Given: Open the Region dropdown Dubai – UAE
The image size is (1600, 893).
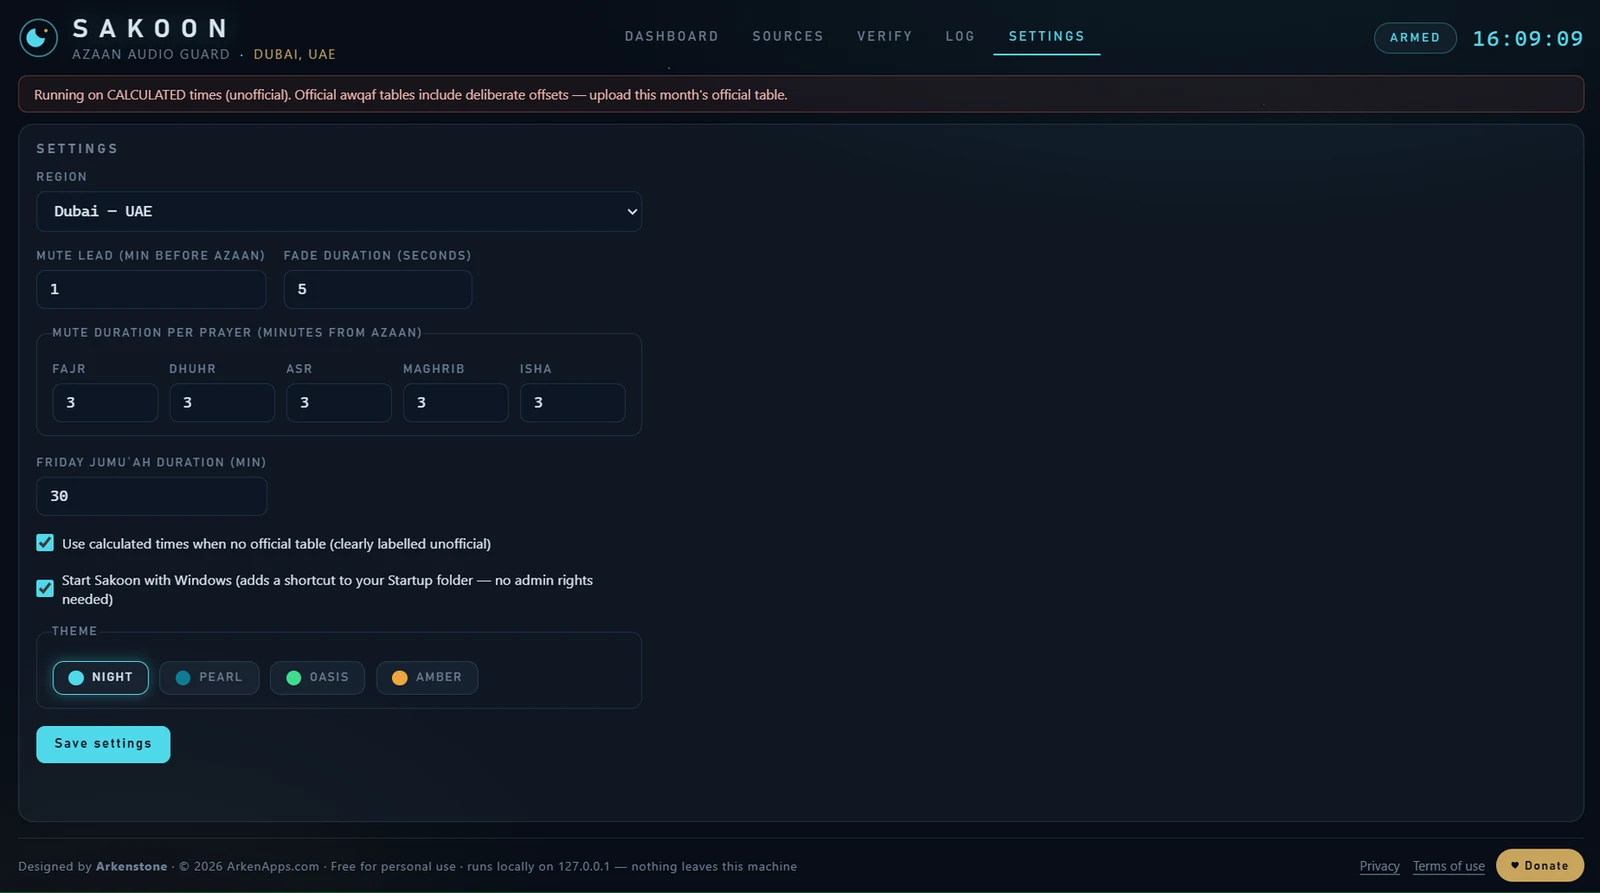Looking at the screenshot, I should click(339, 211).
